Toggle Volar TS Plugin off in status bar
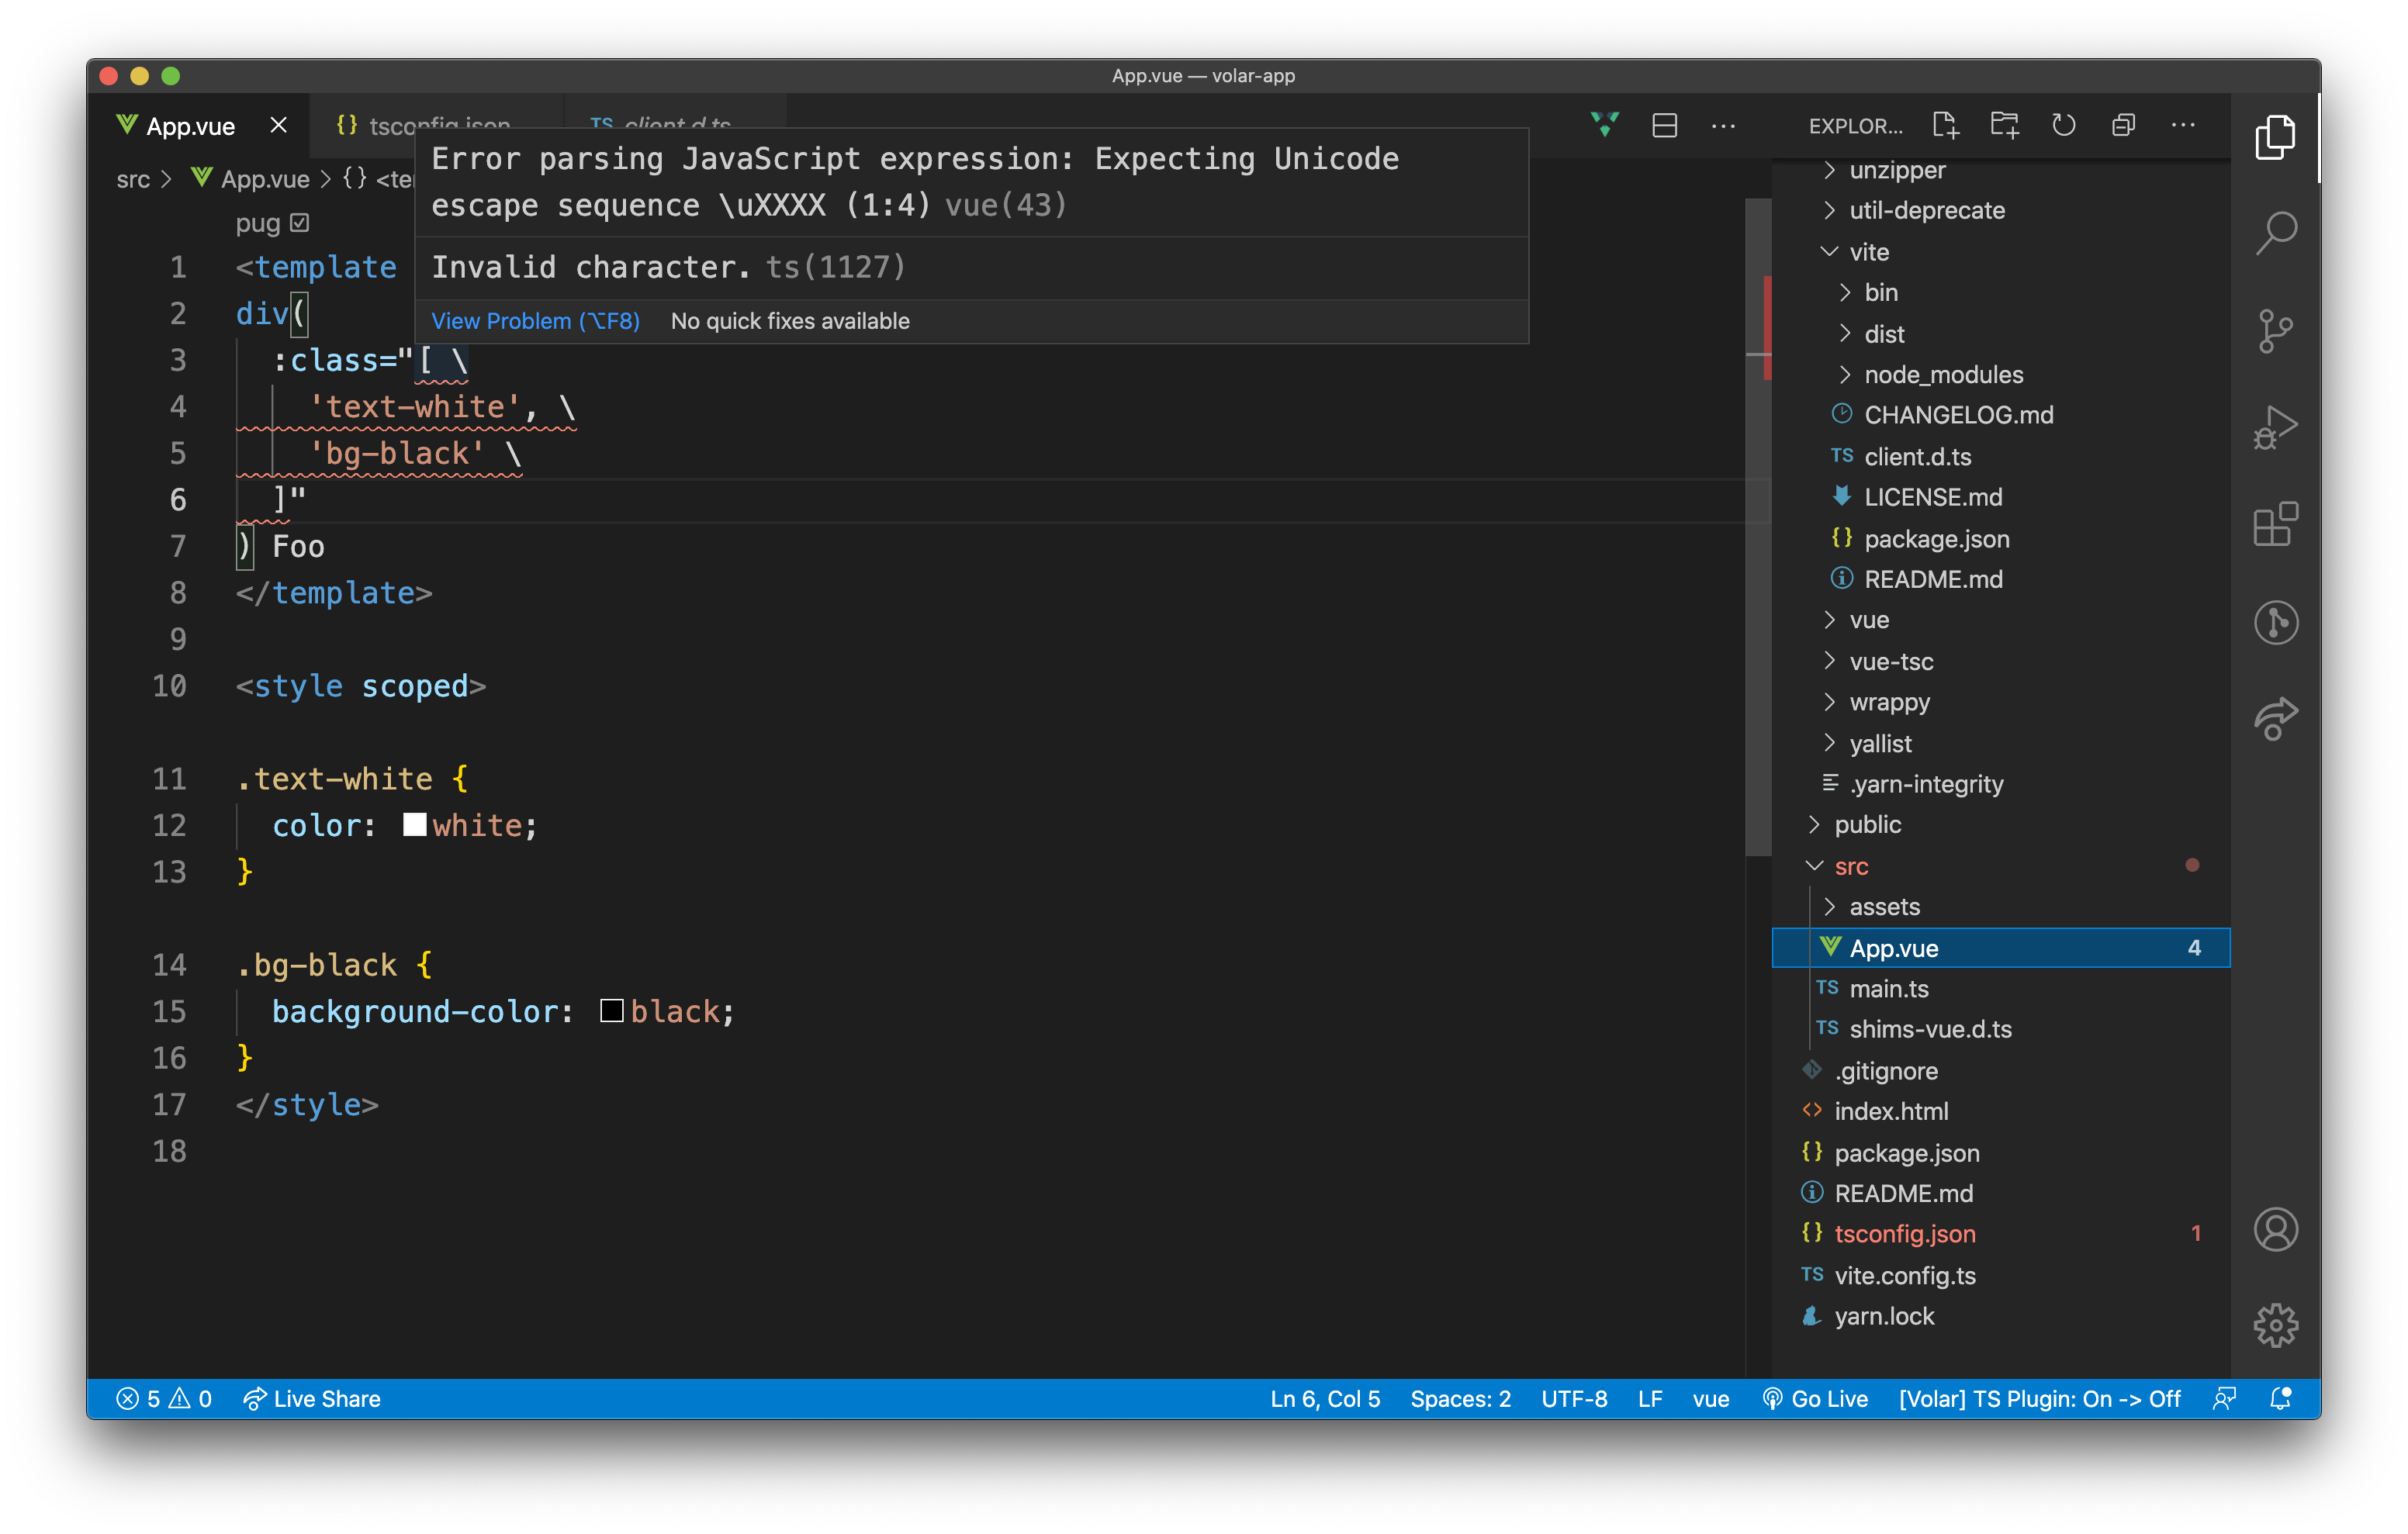 (x=2040, y=1399)
